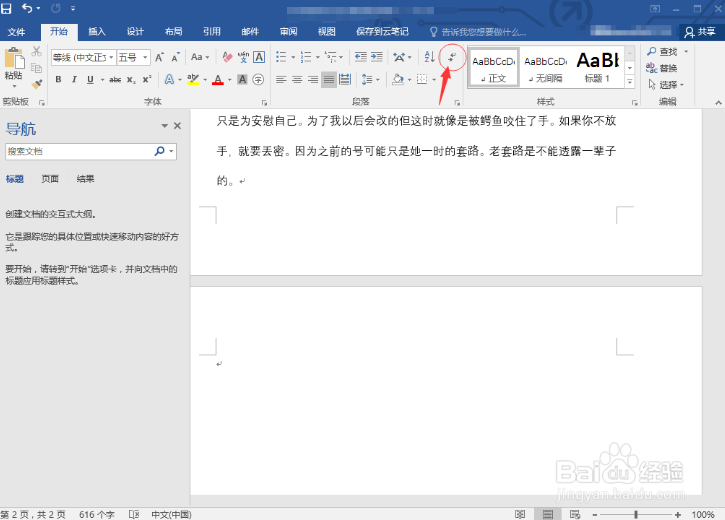Click the 共享 share button
Image resolution: width=725 pixels, height=520 pixels.
pos(700,32)
